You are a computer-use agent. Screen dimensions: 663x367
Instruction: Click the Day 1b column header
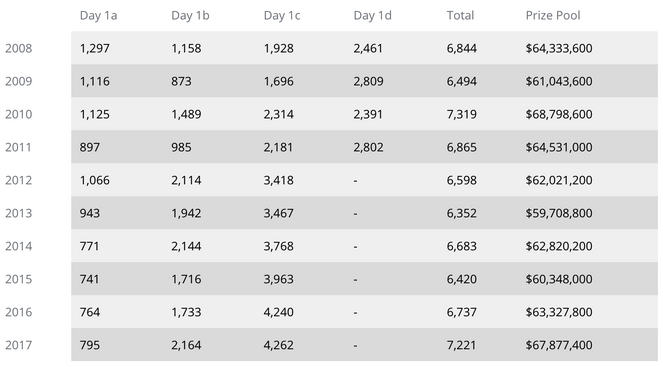pos(190,16)
